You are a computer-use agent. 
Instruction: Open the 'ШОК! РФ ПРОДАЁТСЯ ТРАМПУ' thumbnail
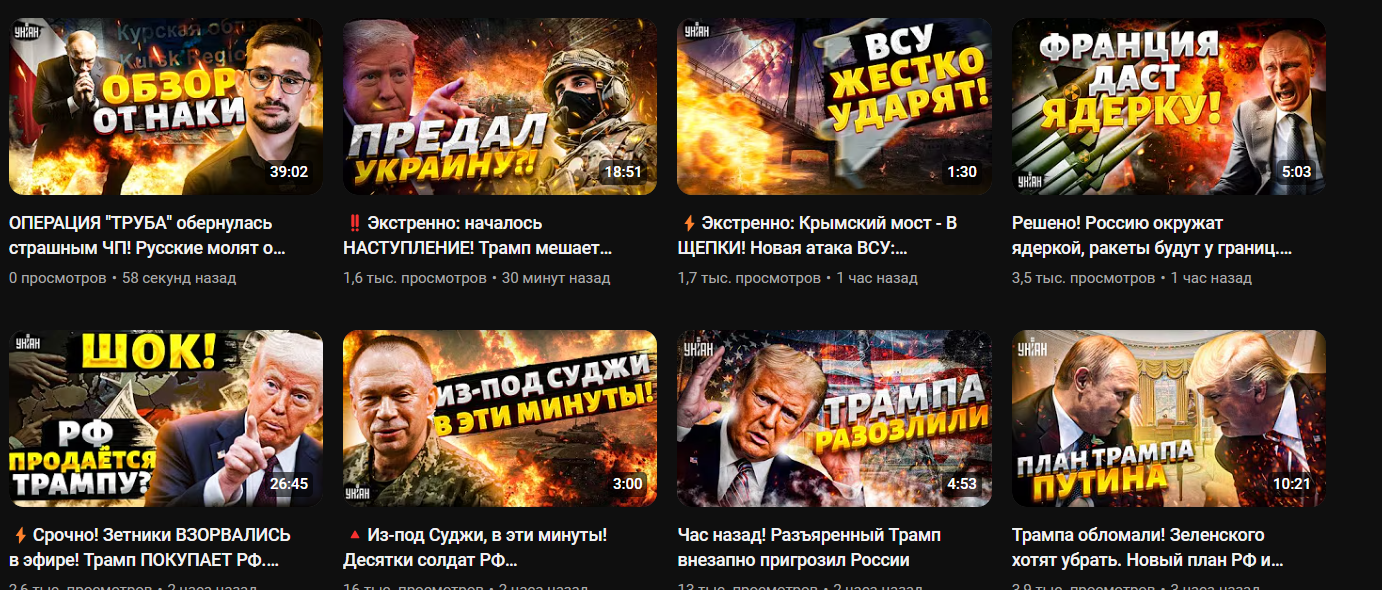tap(166, 419)
